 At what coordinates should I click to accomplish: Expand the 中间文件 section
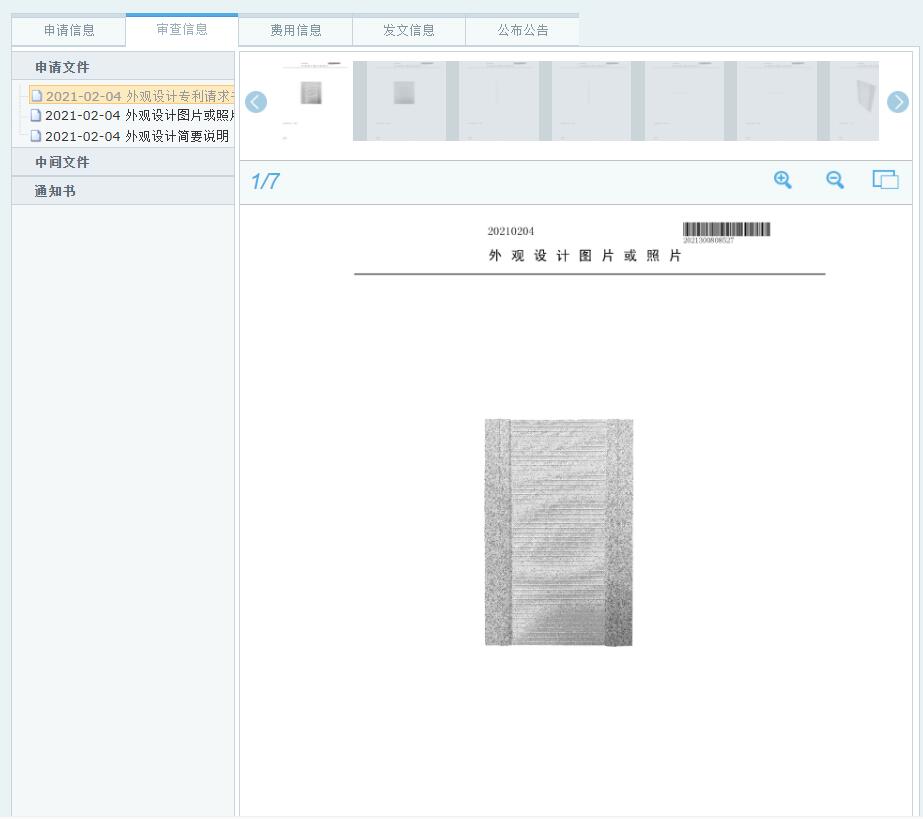62,162
